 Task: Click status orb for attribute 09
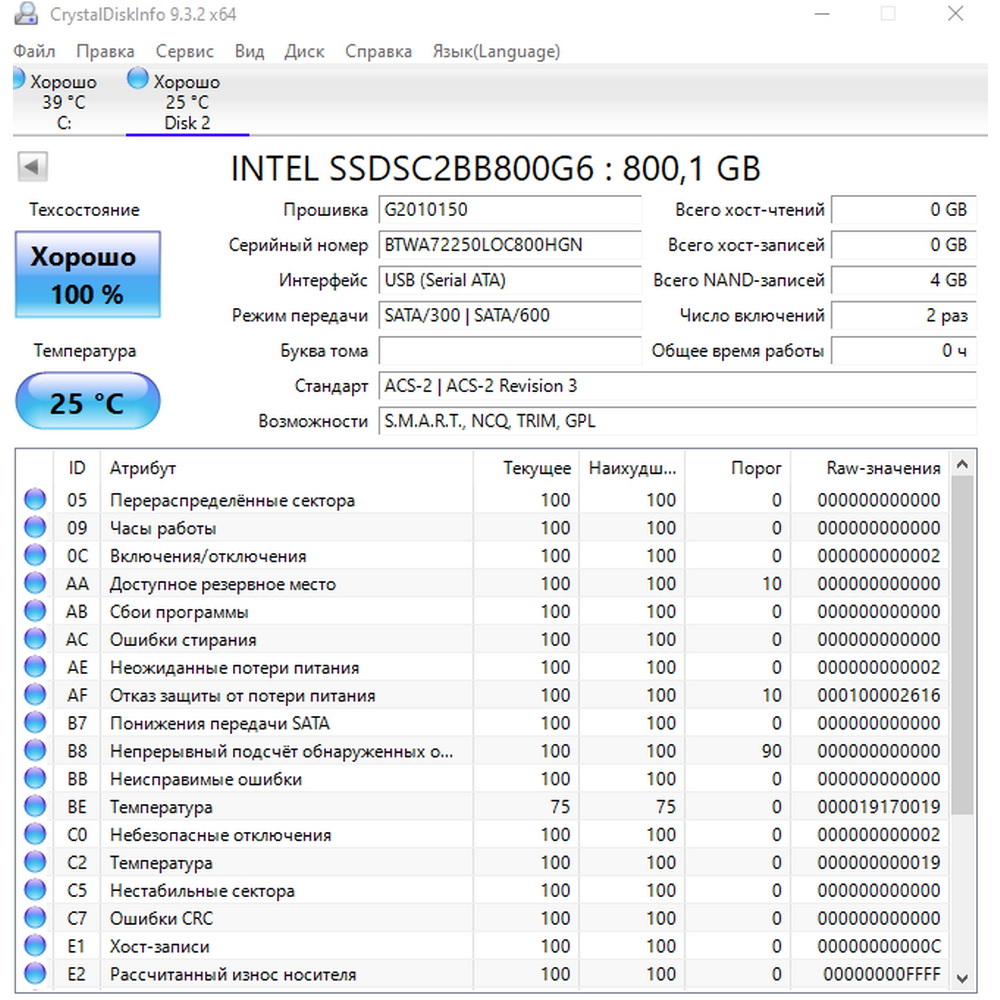[35, 527]
